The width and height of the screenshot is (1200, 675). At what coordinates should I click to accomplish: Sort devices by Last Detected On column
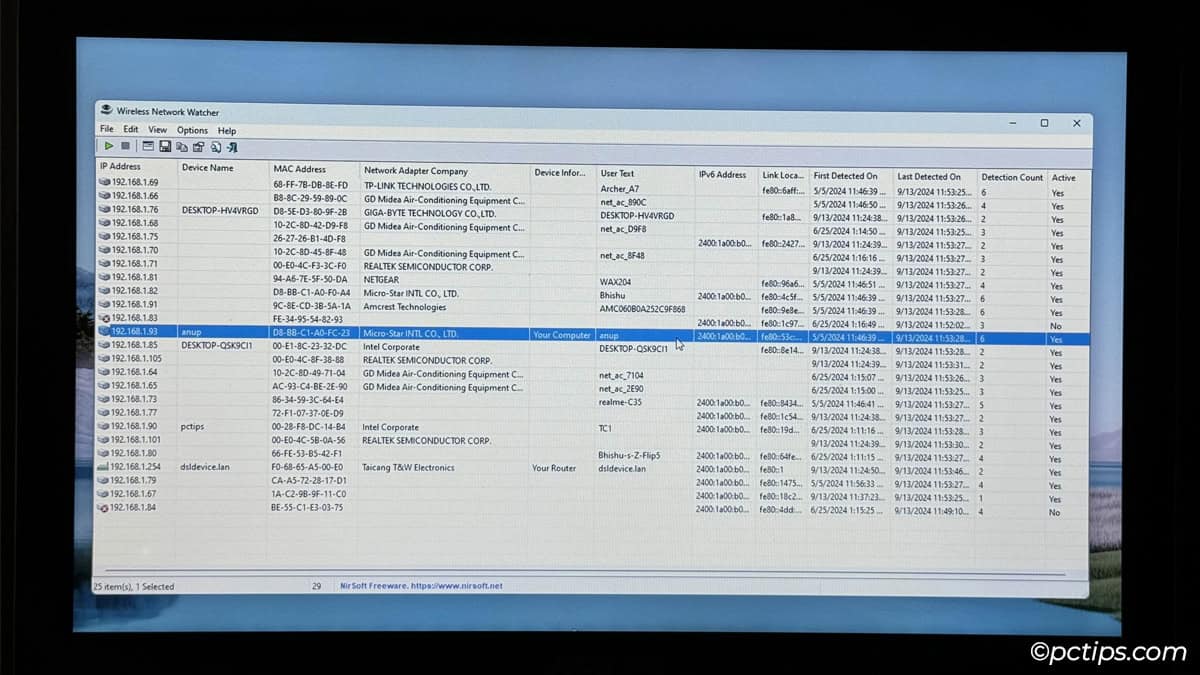point(931,171)
